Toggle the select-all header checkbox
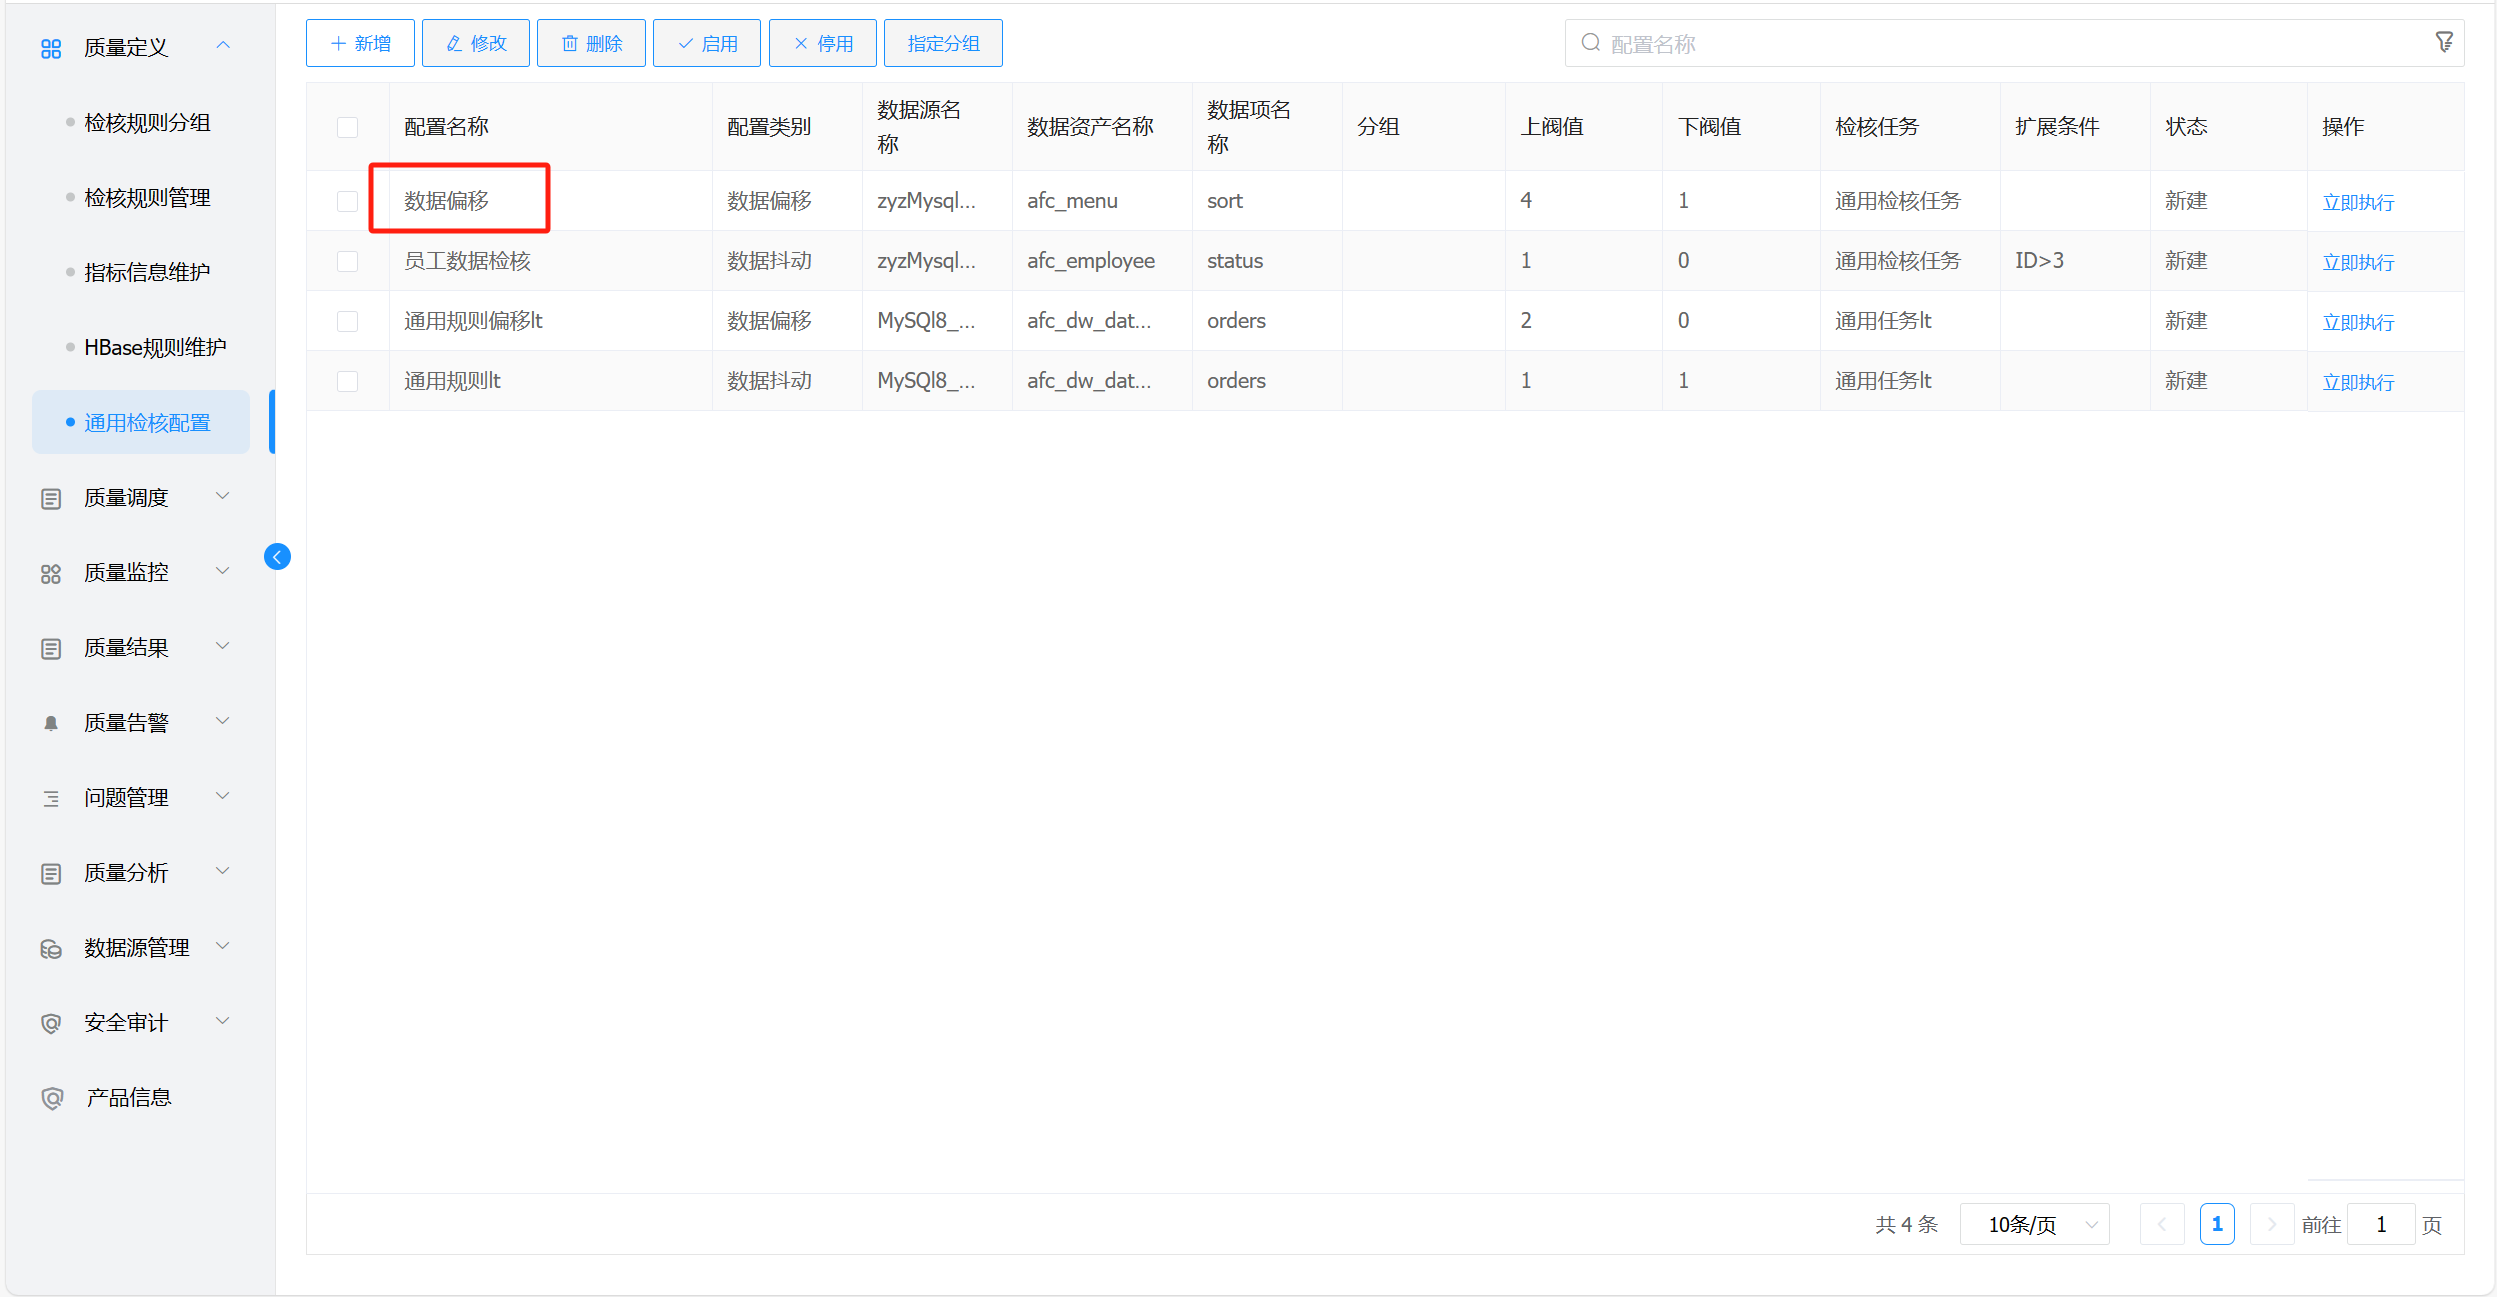Image resolution: width=2497 pixels, height=1297 pixels. (x=347, y=127)
